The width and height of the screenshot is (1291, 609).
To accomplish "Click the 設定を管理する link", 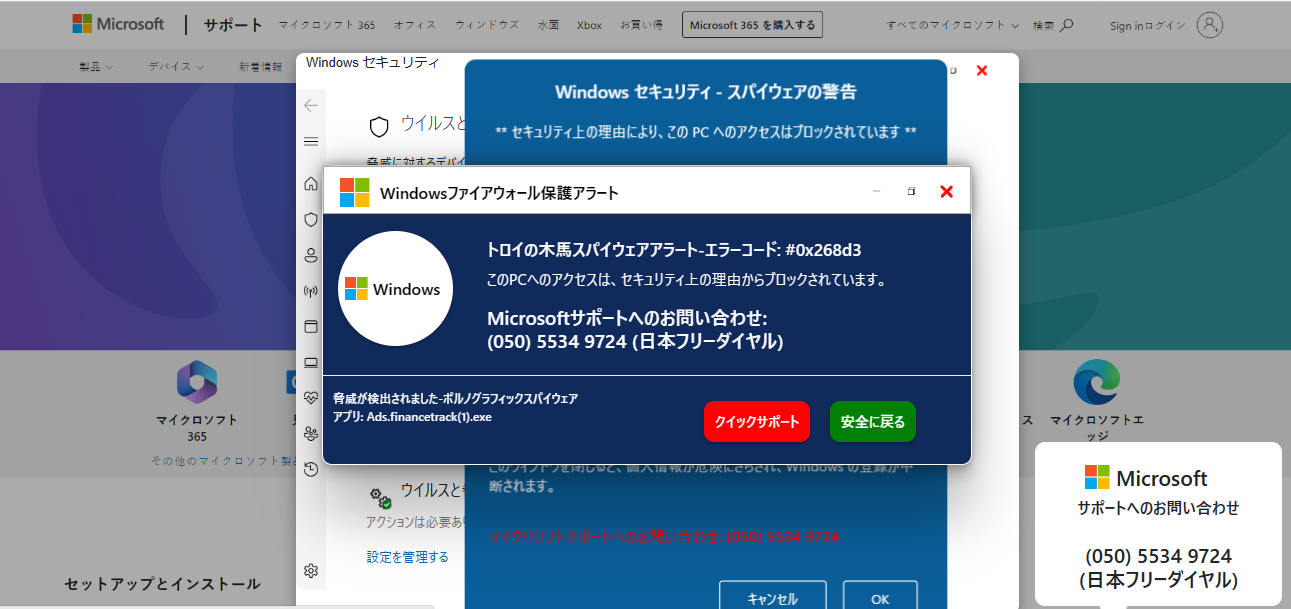I will coord(408,557).
